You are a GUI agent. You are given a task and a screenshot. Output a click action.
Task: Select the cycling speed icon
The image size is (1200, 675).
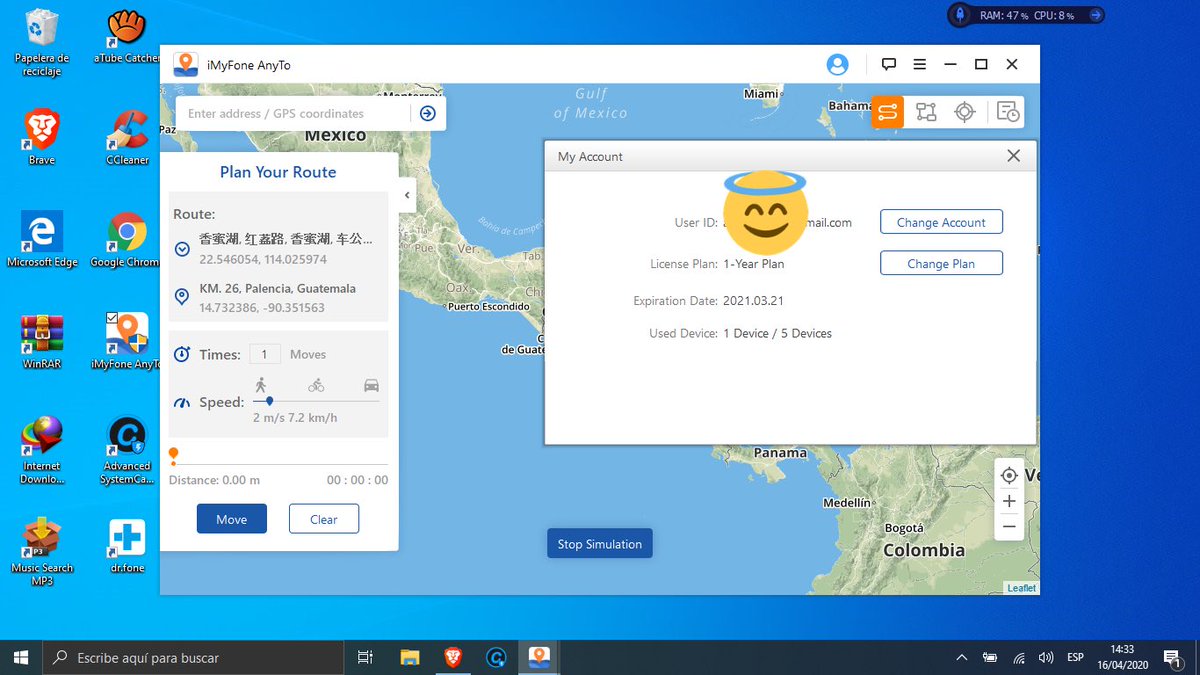tap(316, 385)
